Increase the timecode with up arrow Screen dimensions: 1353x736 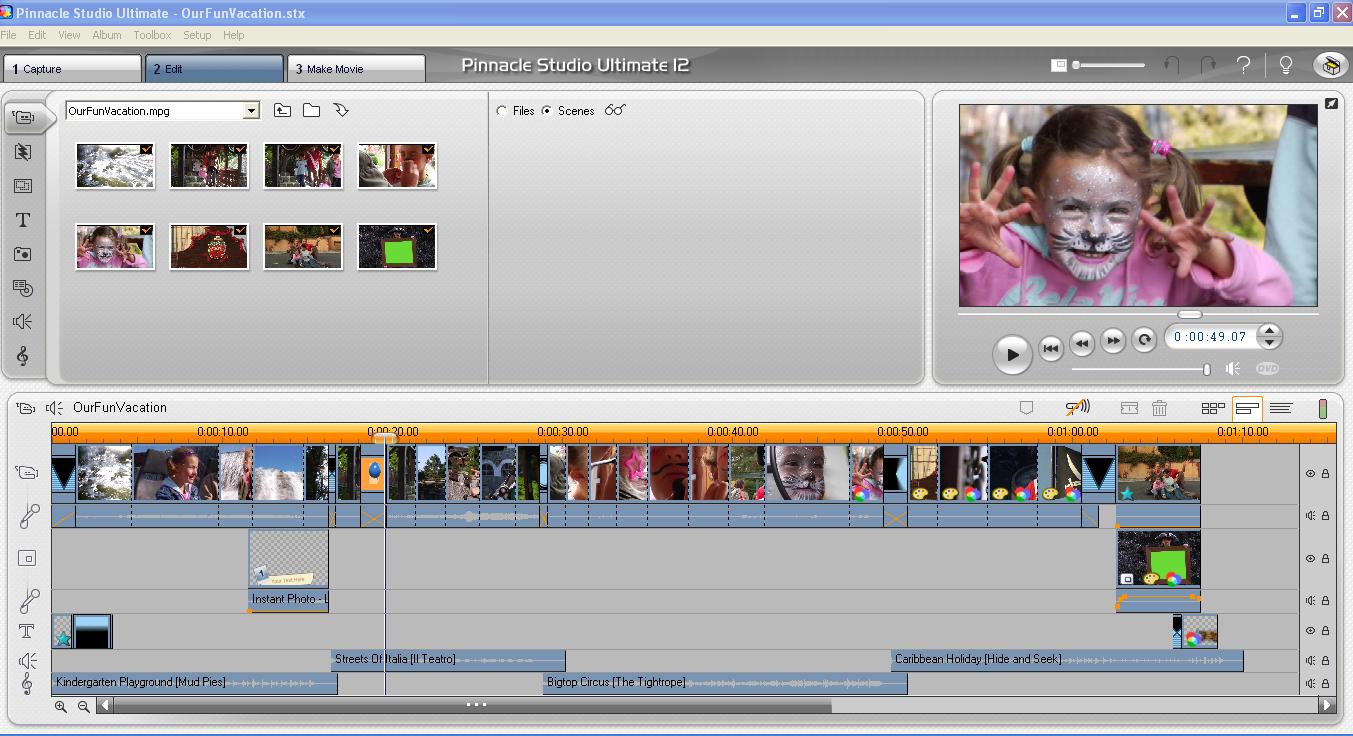point(1269,331)
